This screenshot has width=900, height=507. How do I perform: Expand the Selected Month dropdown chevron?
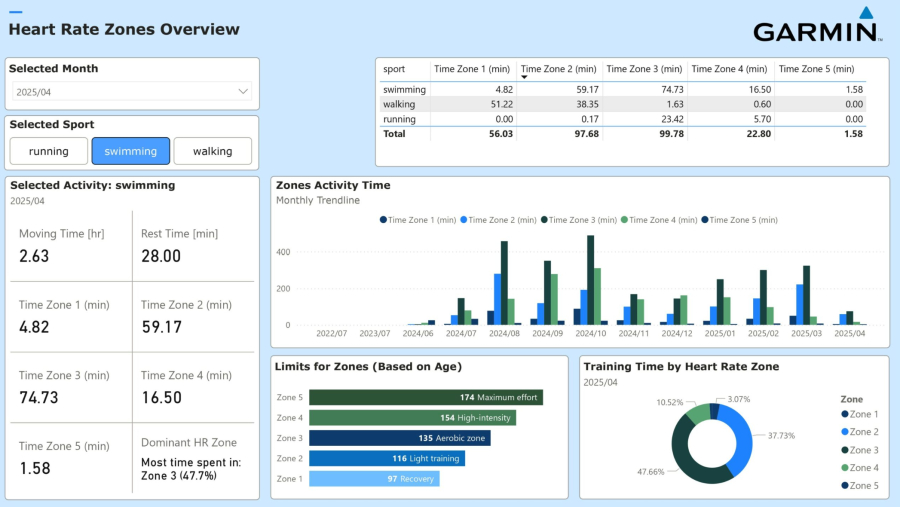tap(243, 92)
